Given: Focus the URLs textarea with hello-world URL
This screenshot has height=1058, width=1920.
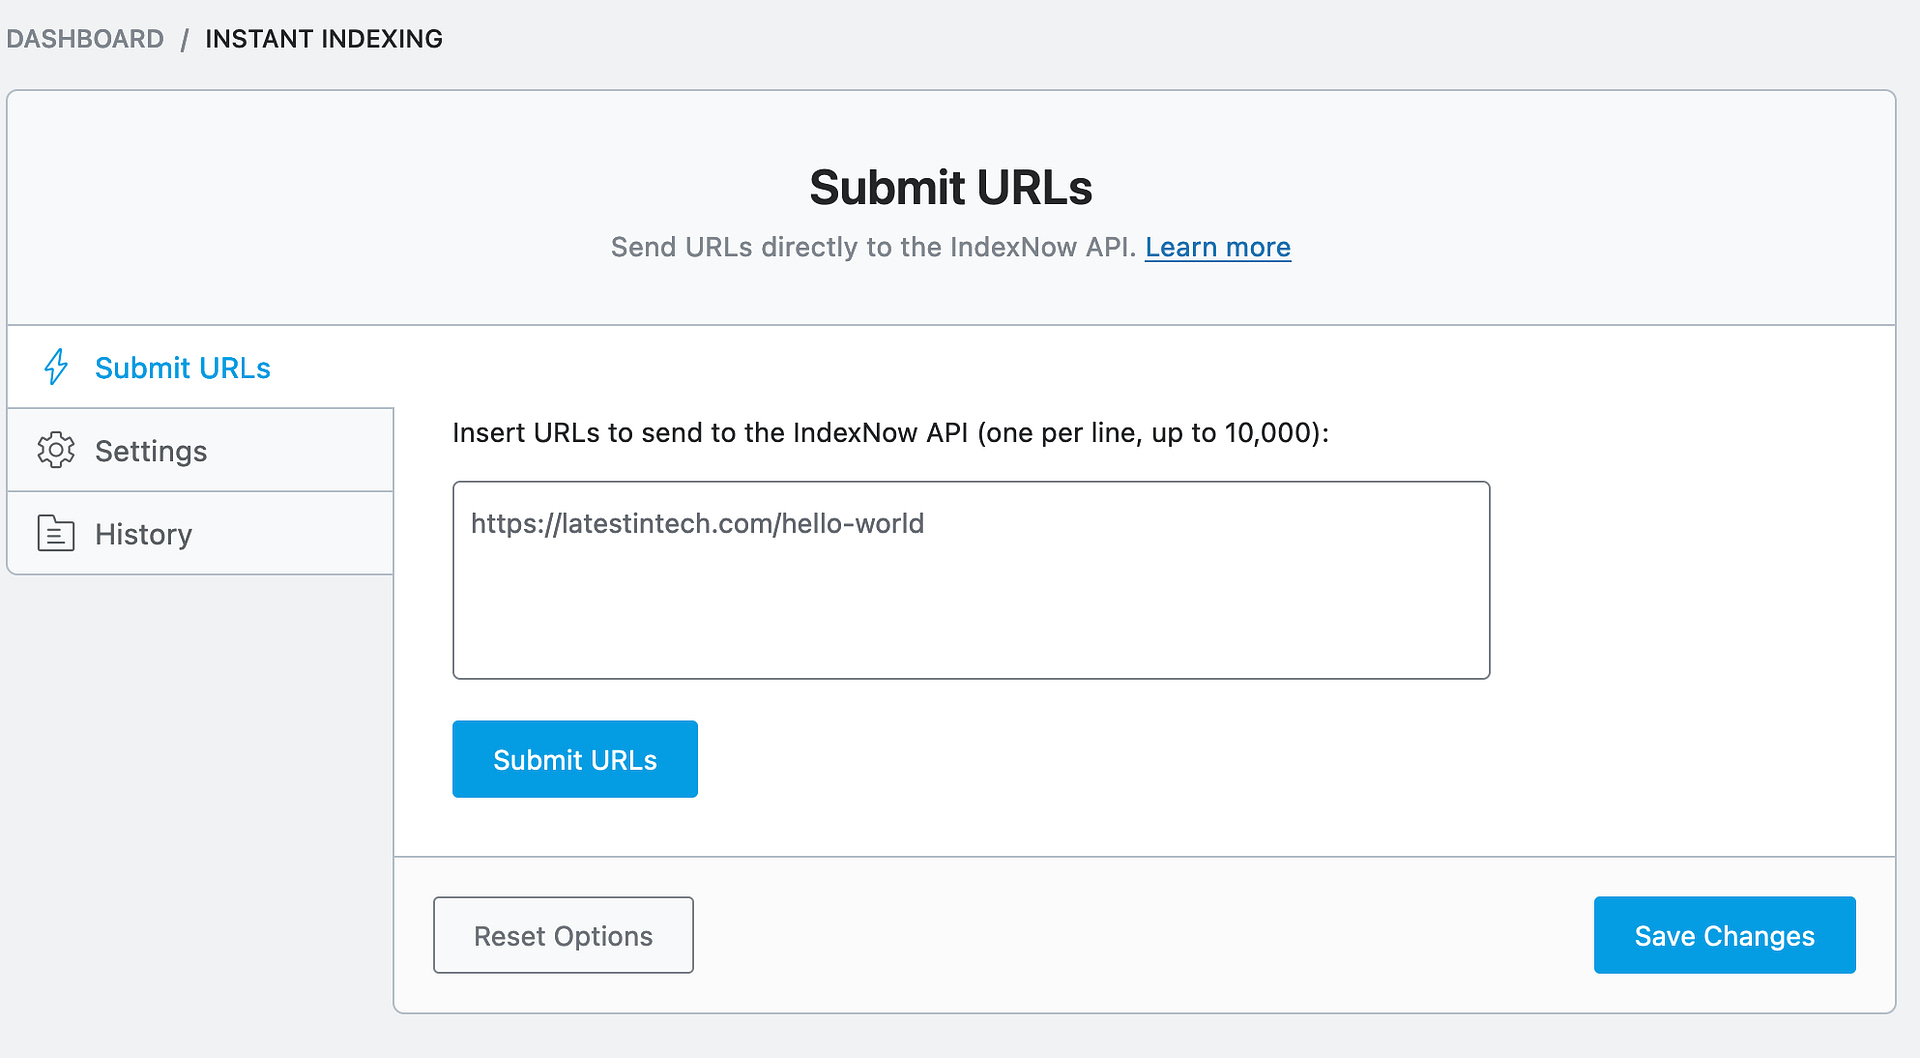Looking at the screenshot, I should 971,580.
